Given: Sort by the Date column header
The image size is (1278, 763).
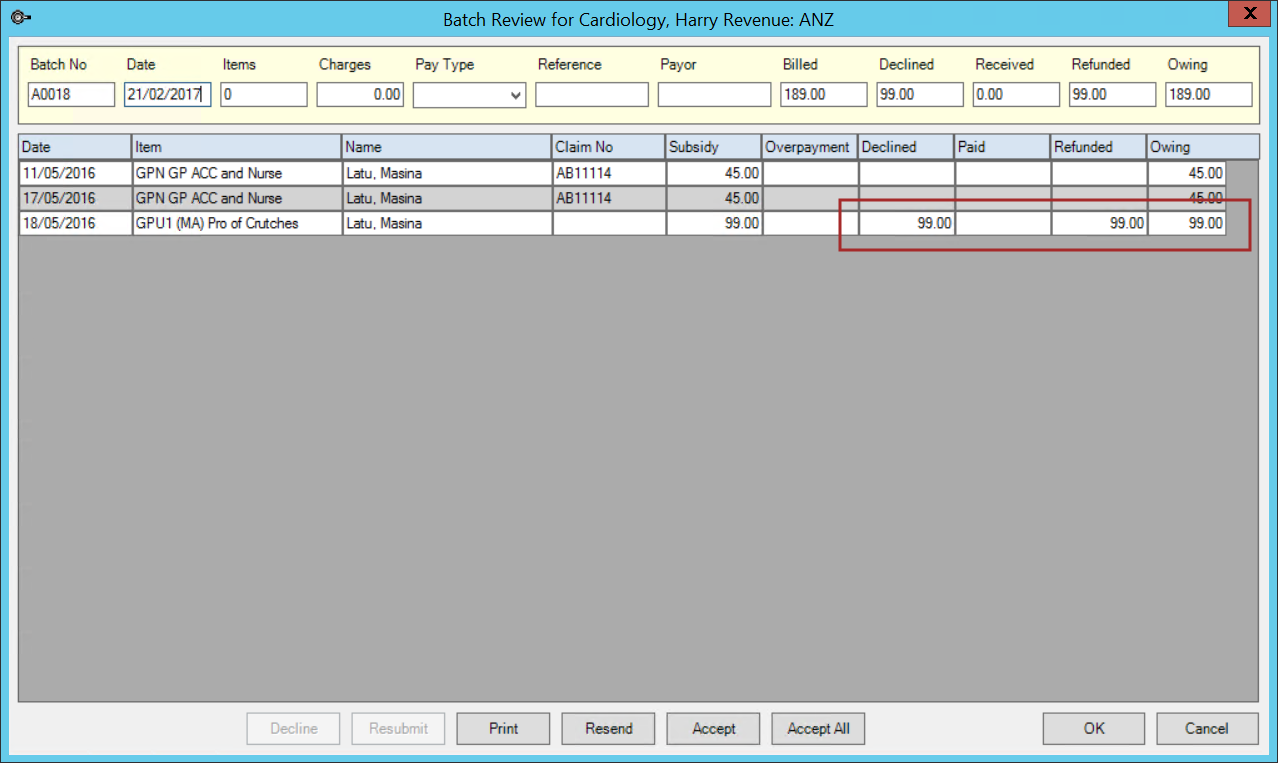Looking at the screenshot, I should pos(75,147).
